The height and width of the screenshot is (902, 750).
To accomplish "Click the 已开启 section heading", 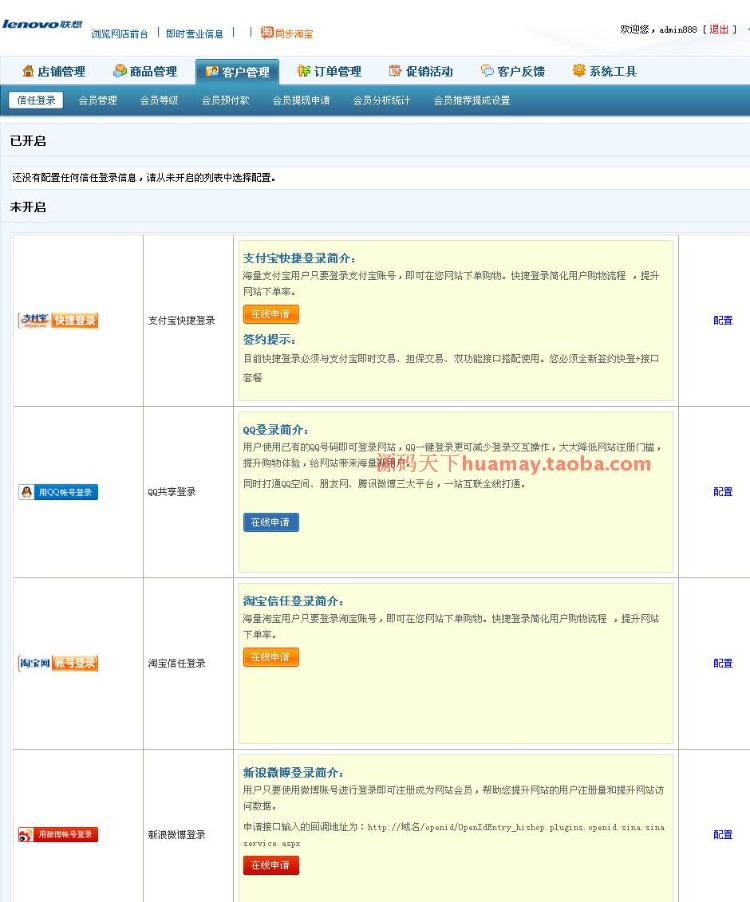I will point(28,141).
